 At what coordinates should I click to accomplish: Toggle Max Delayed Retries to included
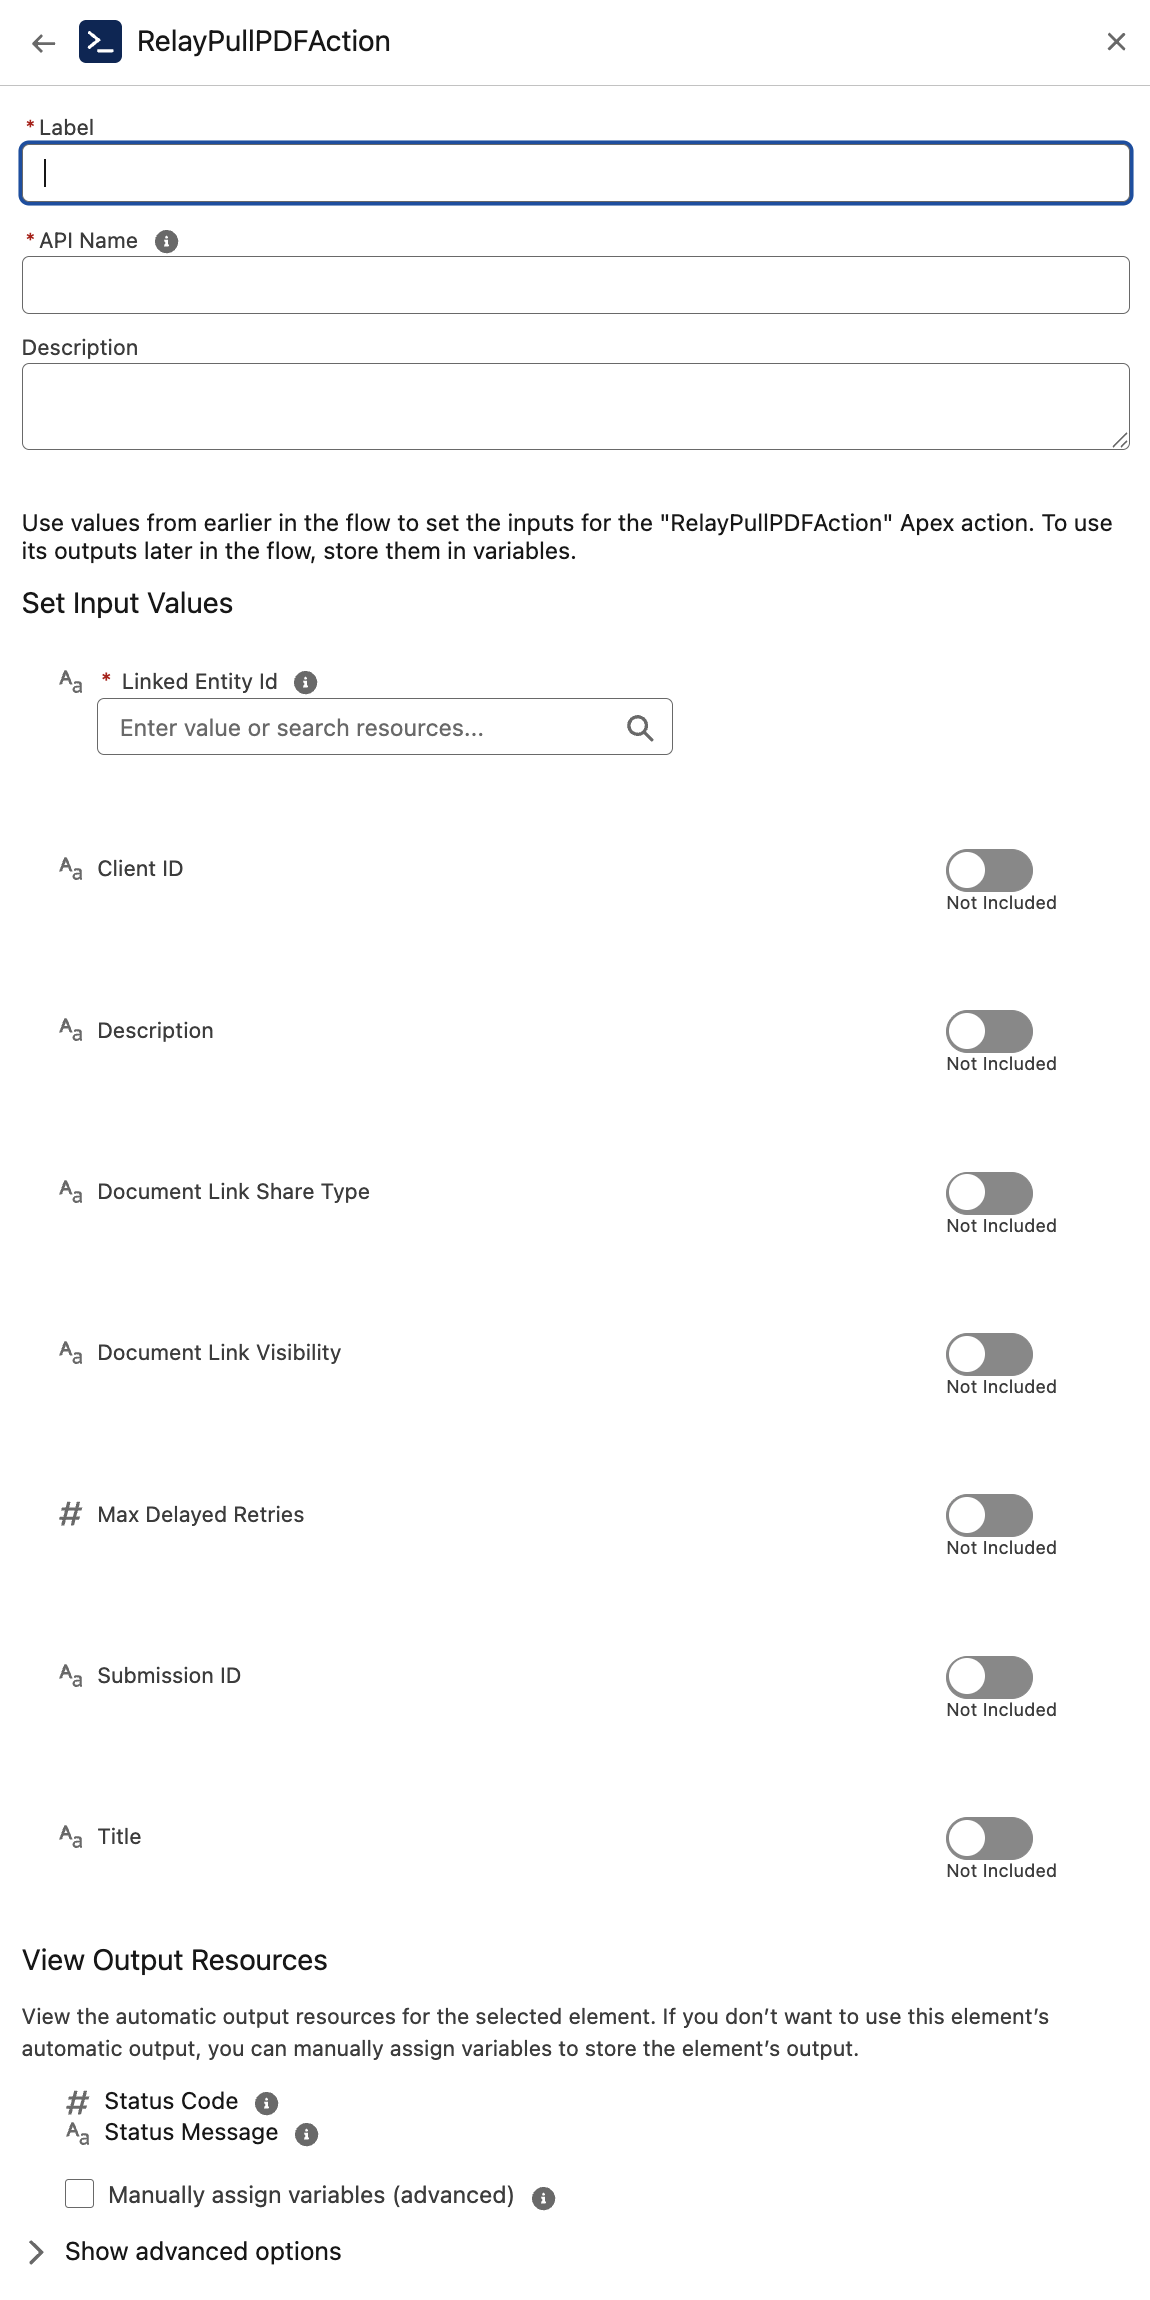[989, 1515]
